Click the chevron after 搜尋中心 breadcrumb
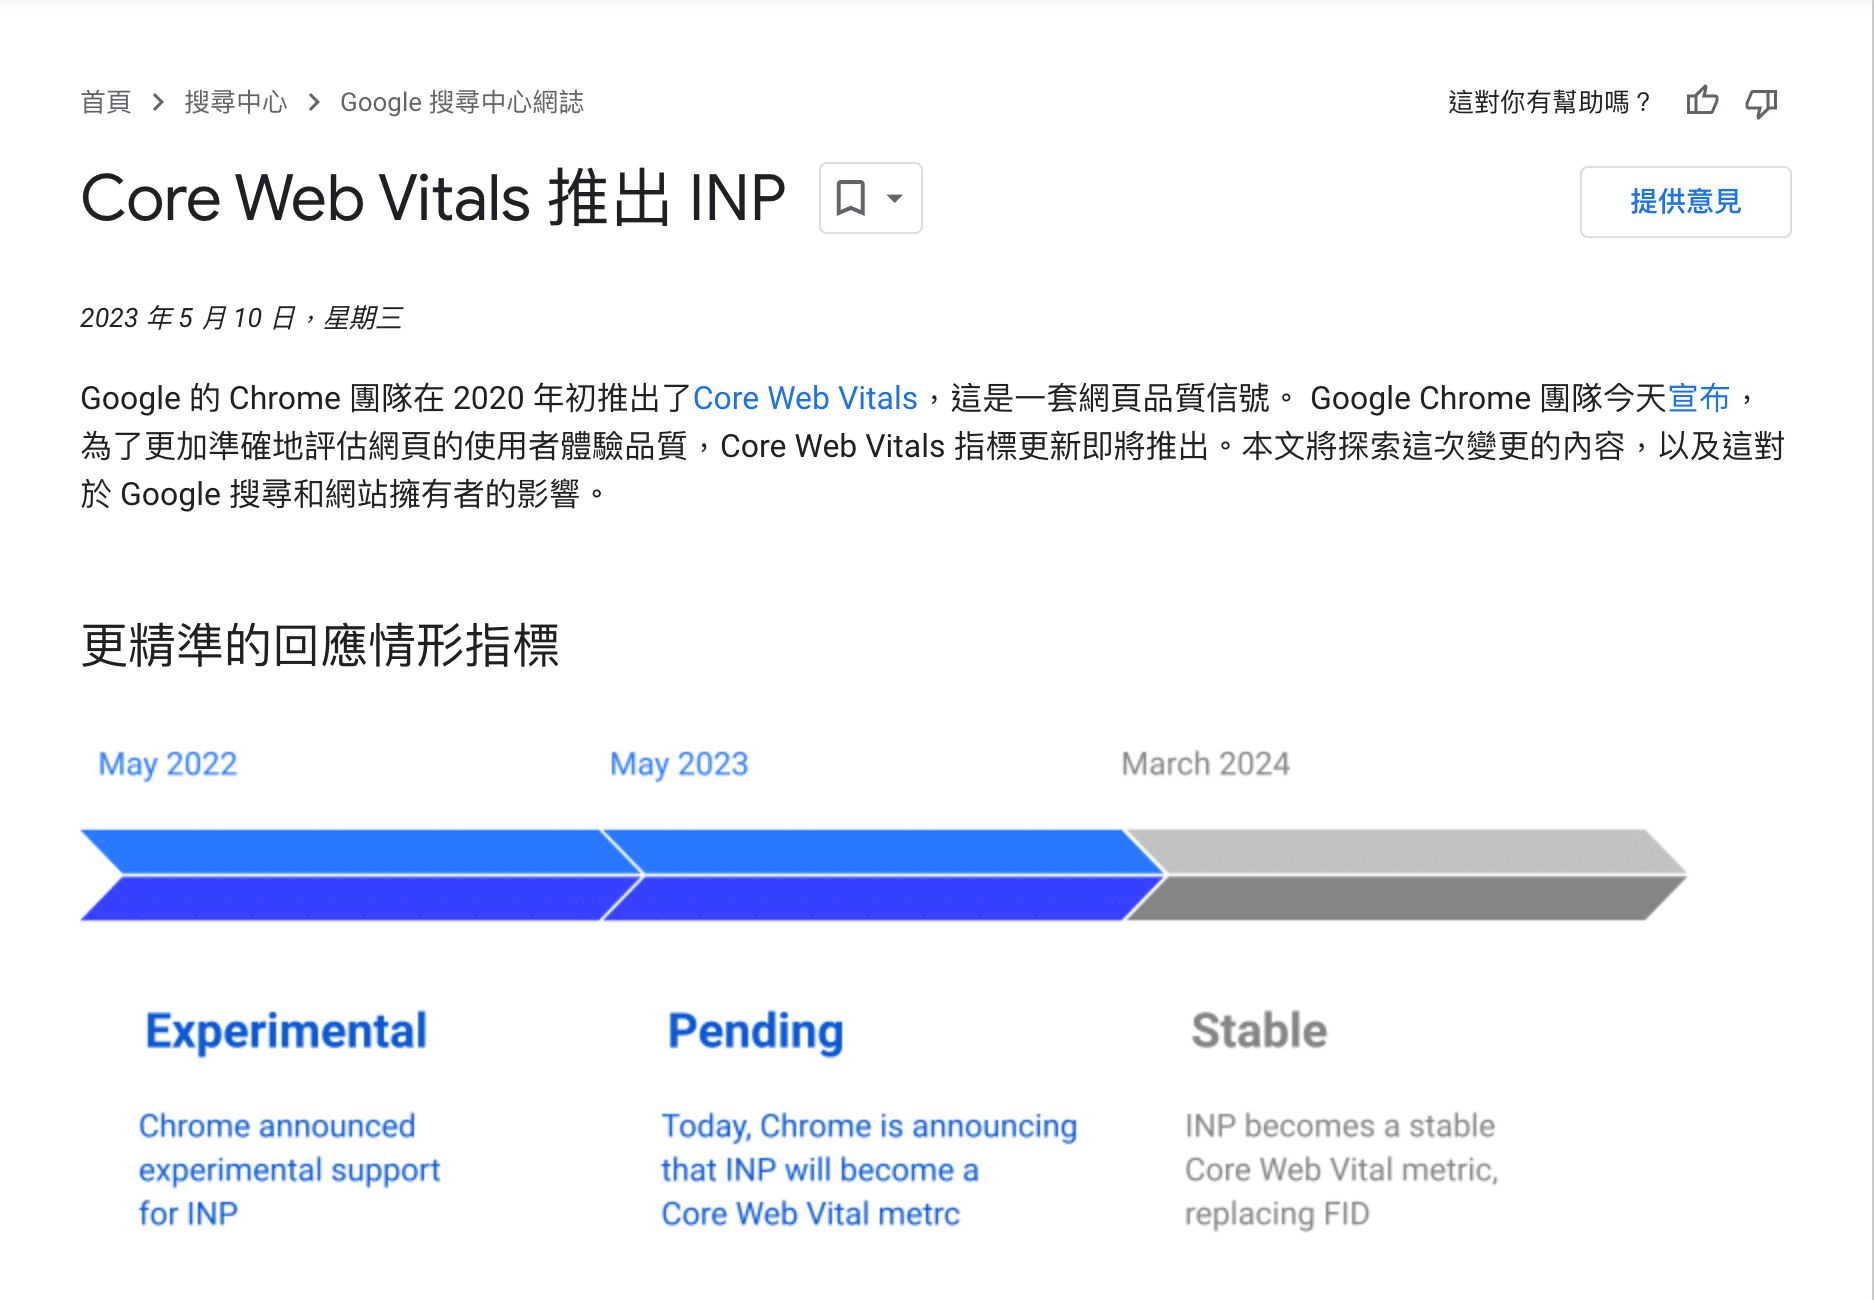 pyautogui.click(x=314, y=102)
